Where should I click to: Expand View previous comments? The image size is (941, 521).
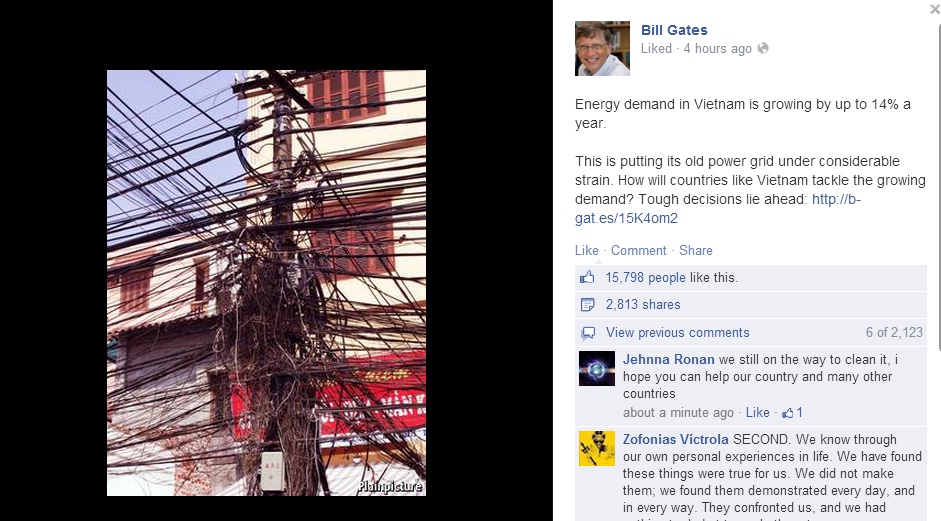coord(678,333)
